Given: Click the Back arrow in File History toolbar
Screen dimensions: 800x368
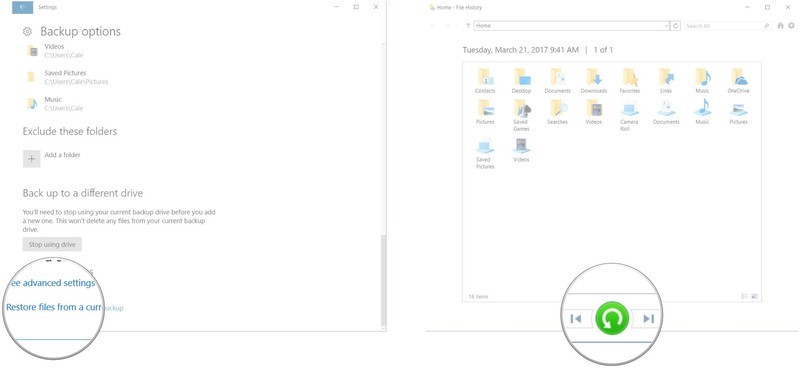Looking at the screenshot, I should (x=434, y=26).
